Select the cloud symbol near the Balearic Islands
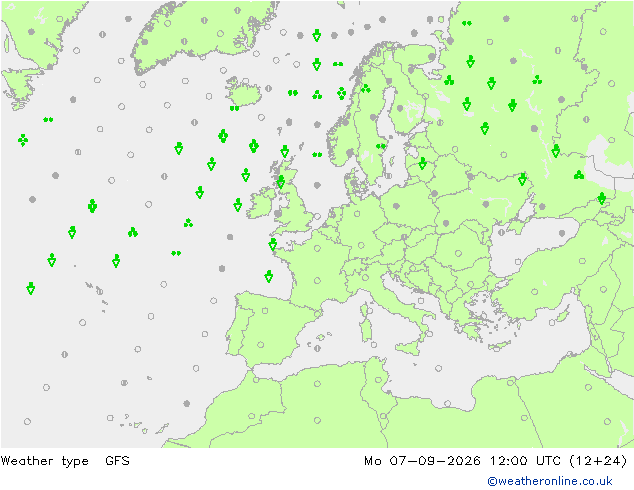The height and width of the screenshot is (490, 634). [318, 348]
